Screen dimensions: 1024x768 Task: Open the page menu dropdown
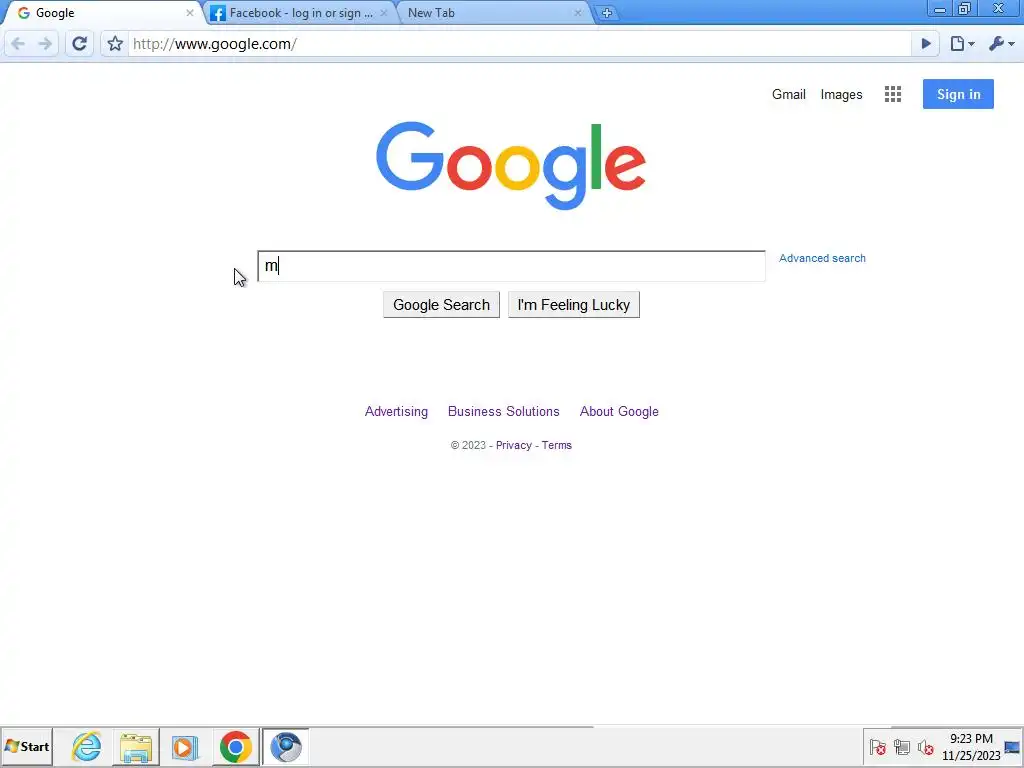click(x=962, y=44)
